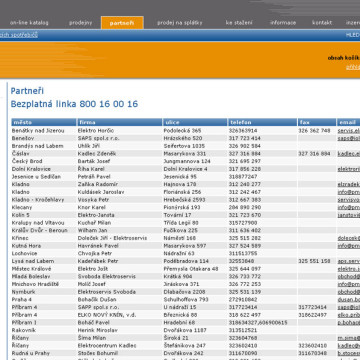This screenshot has width=360, height=360.
Task: Select city Kralupy nad Vltavou
Action: coord(38,223)
